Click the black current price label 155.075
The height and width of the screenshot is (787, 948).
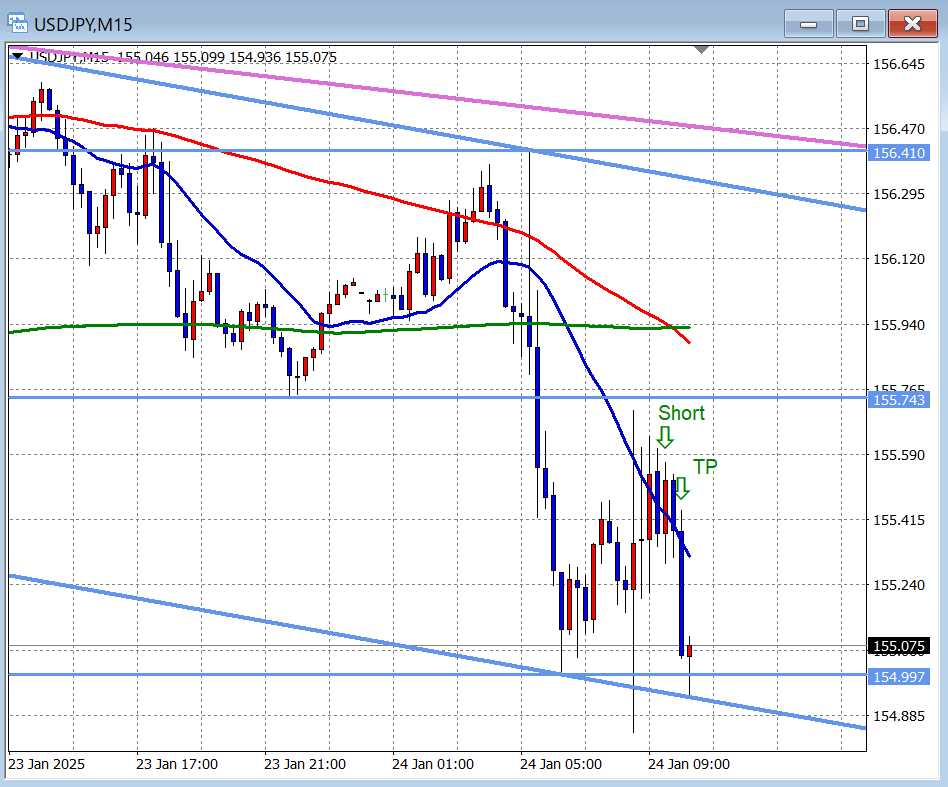click(x=899, y=647)
